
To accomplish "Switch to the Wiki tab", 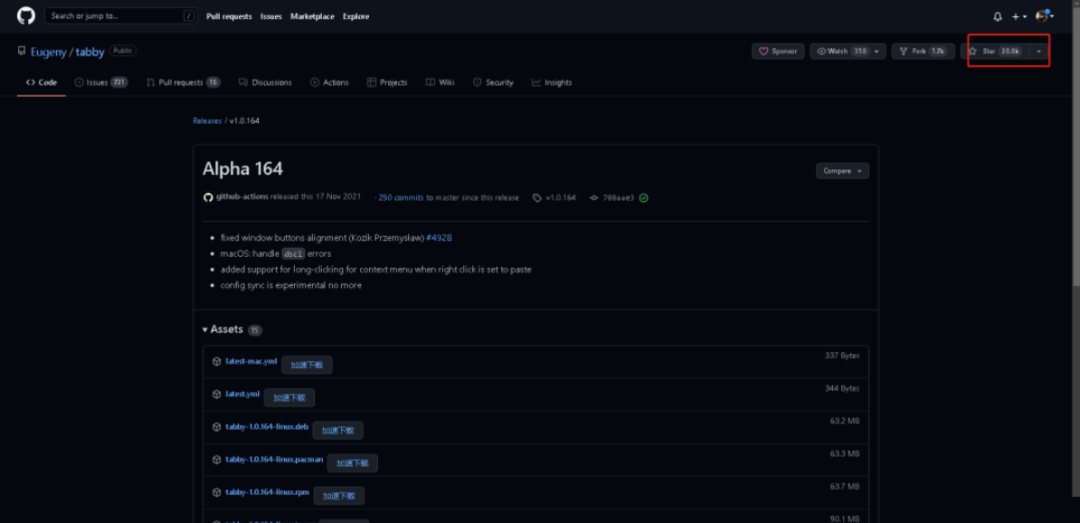I will [440, 83].
